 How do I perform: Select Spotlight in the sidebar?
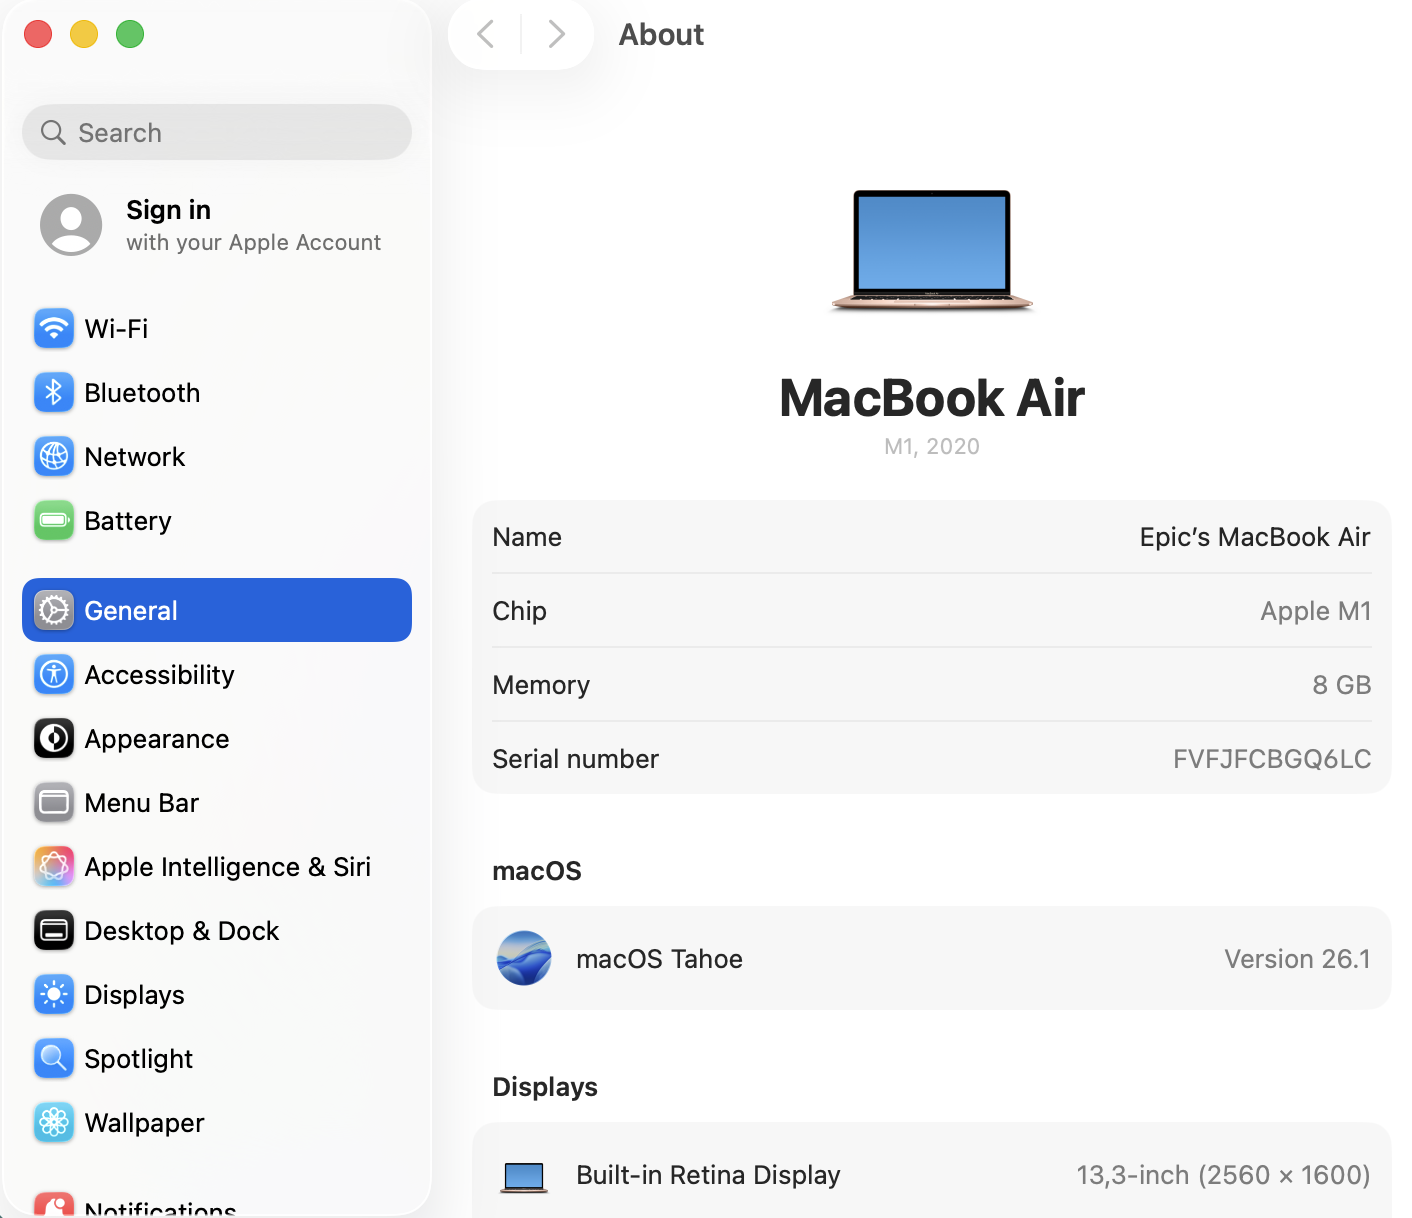pos(217,1058)
